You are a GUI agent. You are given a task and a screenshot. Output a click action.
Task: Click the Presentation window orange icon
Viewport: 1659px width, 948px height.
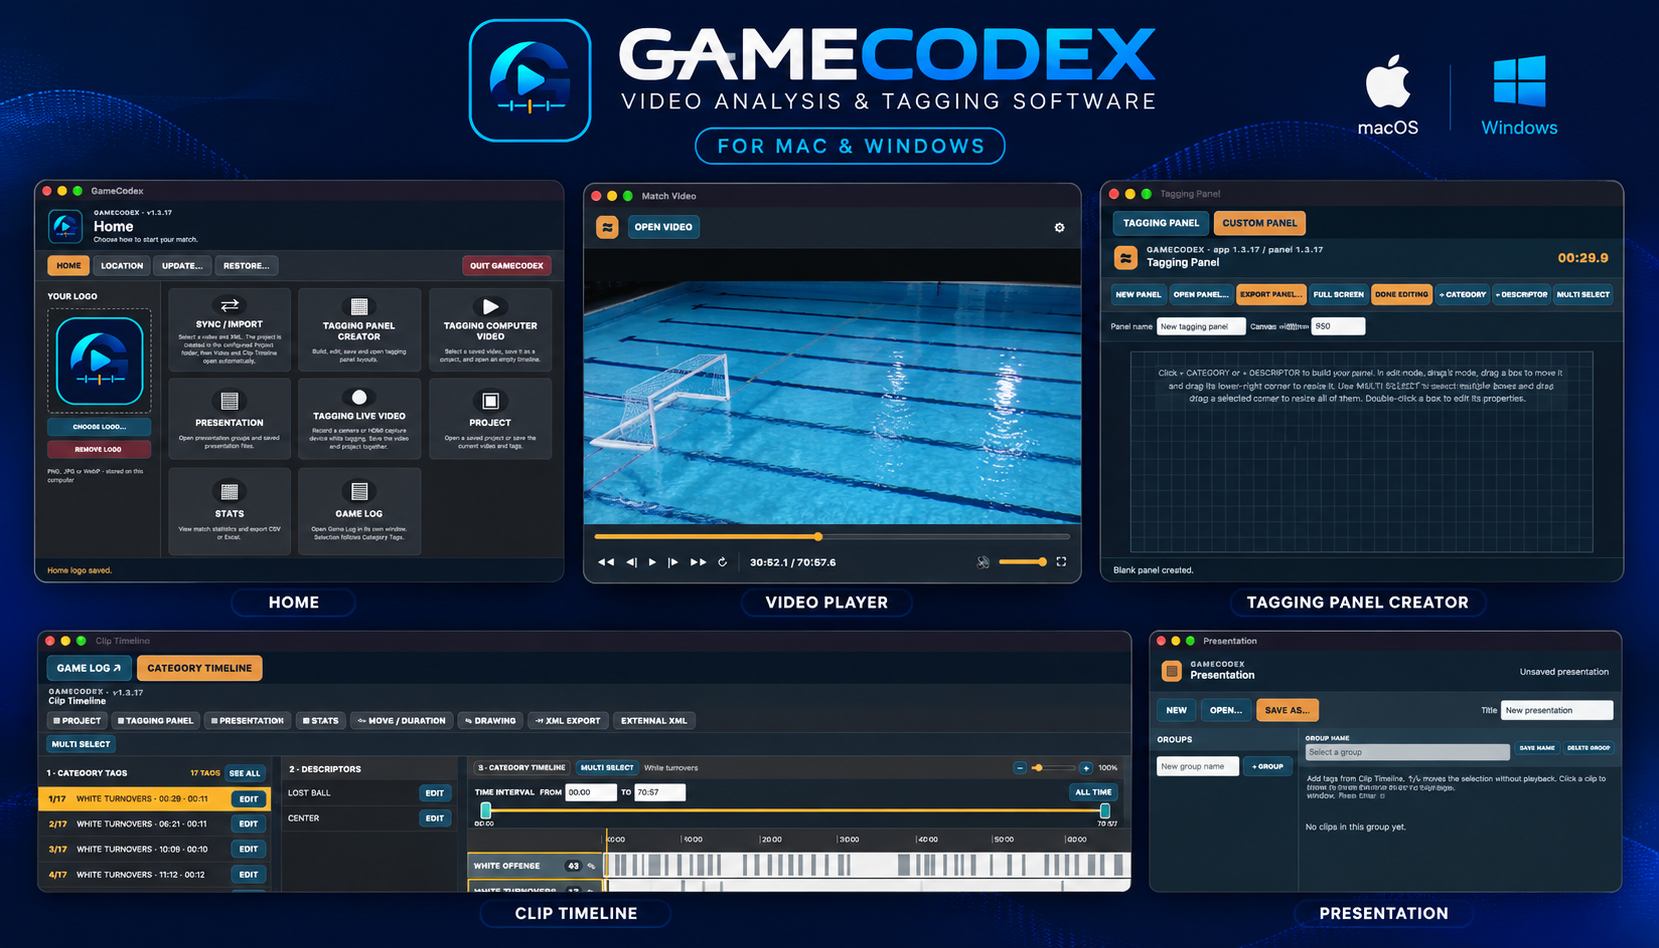pyautogui.click(x=1172, y=671)
